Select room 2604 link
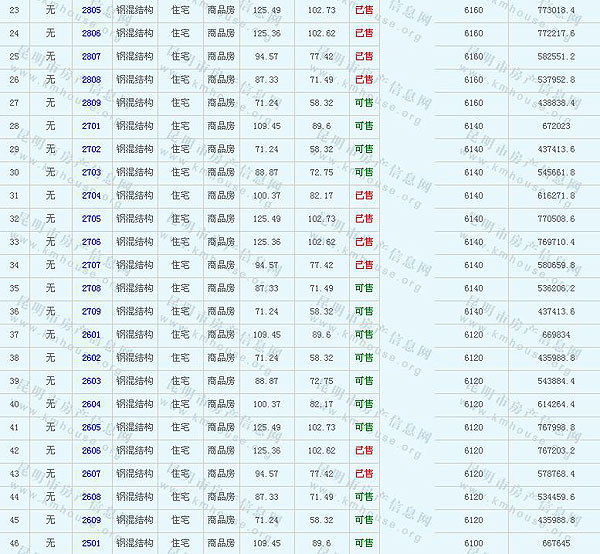Screen dimensions: 600x554 tap(91, 404)
